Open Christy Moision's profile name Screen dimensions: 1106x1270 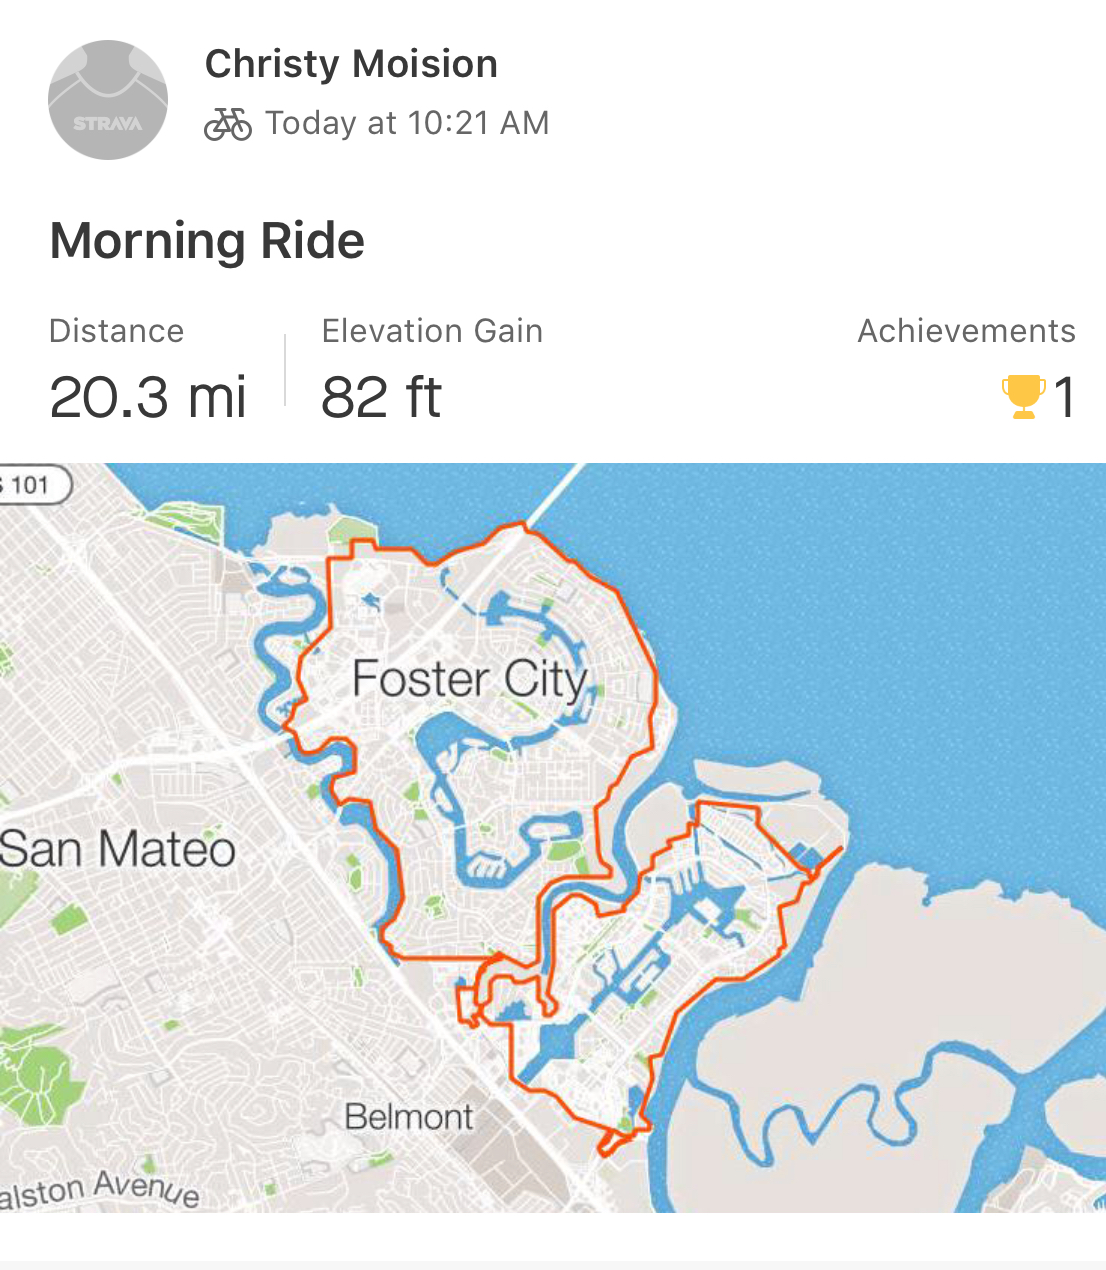click(x=351, y=64)
